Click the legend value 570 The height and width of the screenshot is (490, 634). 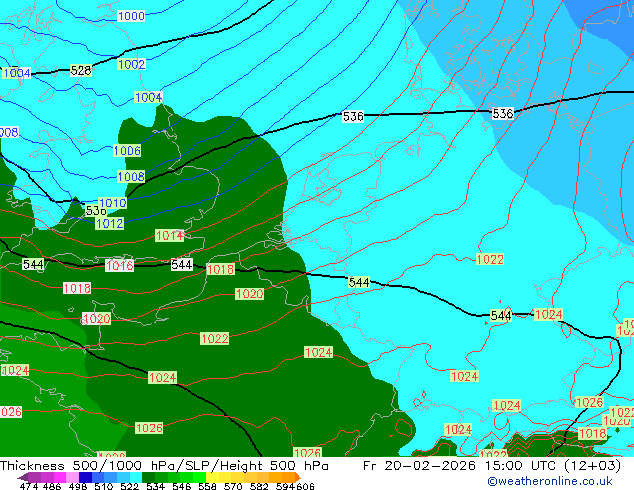pos(233,486)
